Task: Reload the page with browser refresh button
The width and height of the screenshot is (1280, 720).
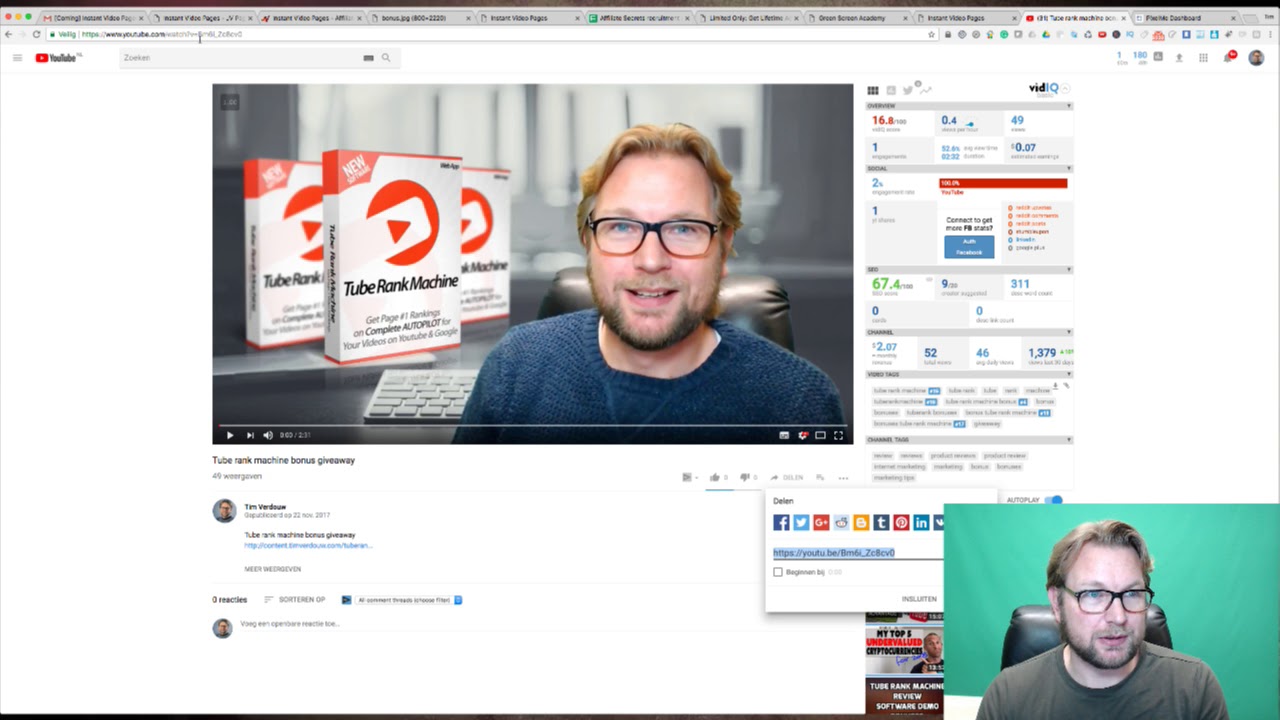Action: tap(36, 34)
